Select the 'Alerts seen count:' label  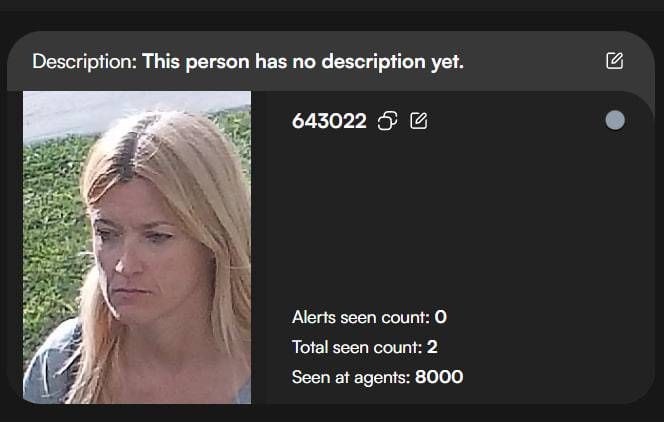361,317
